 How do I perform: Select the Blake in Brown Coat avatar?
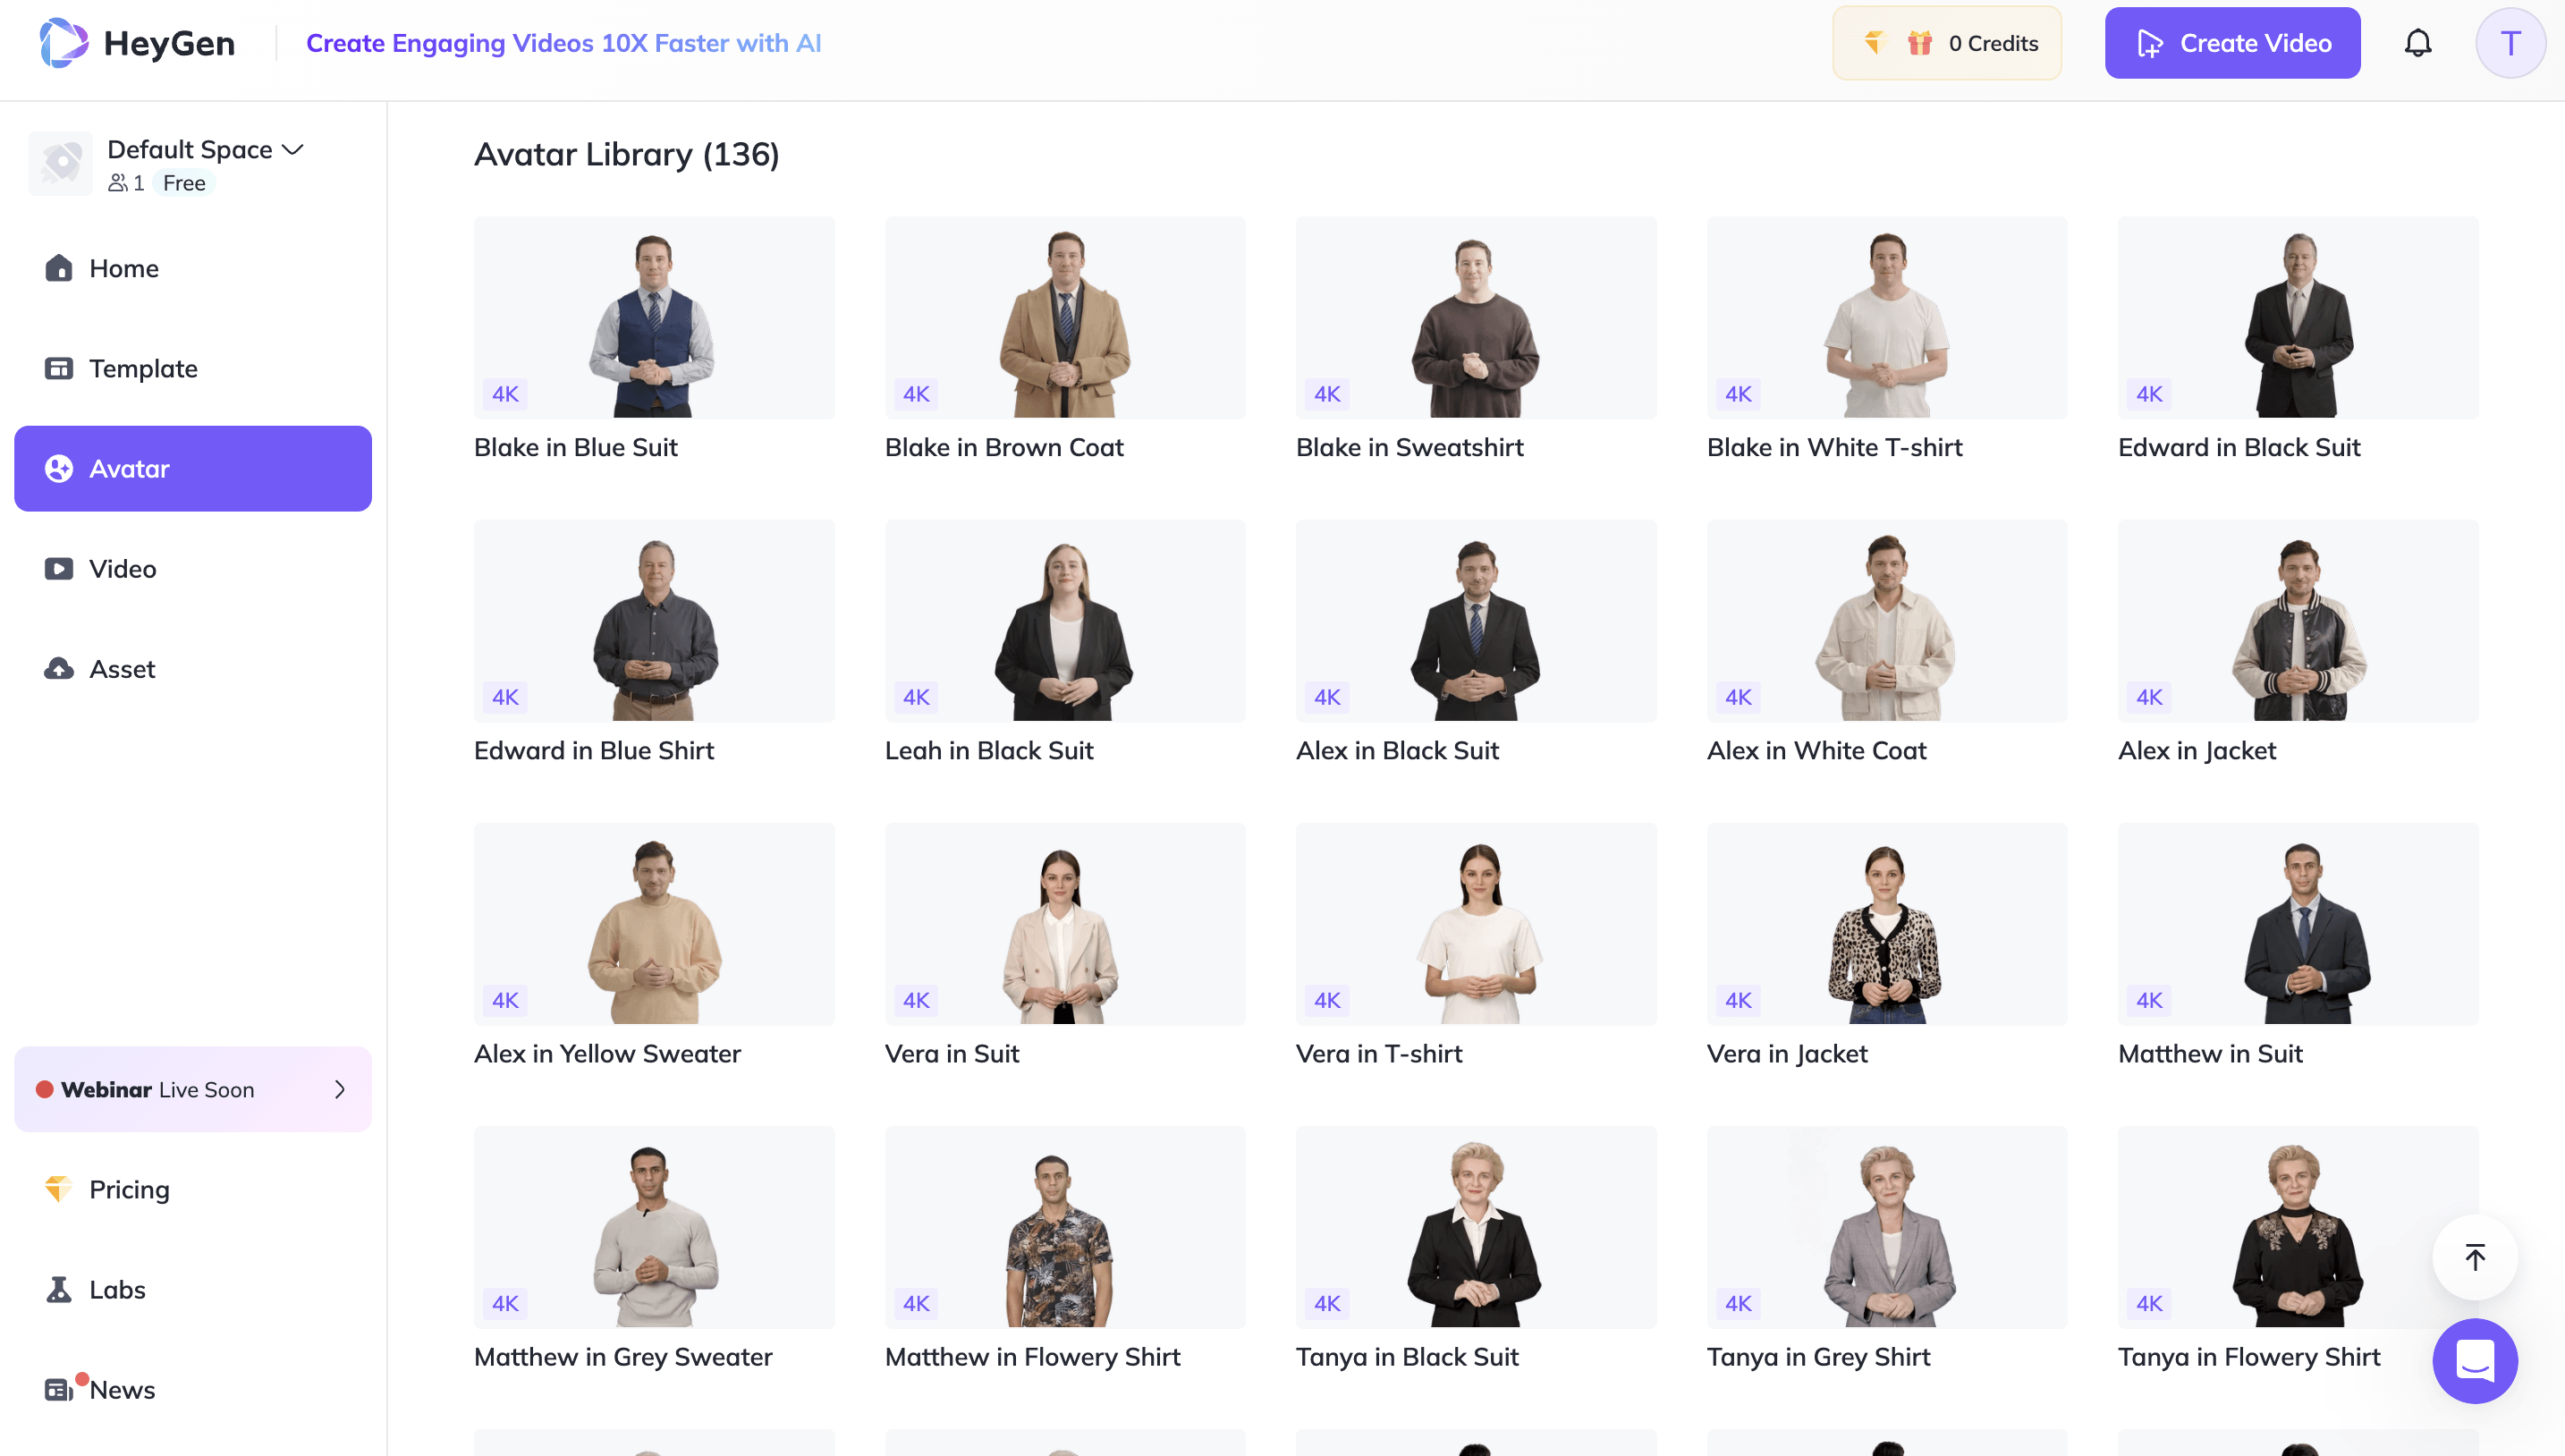(x=1065, y=340)
